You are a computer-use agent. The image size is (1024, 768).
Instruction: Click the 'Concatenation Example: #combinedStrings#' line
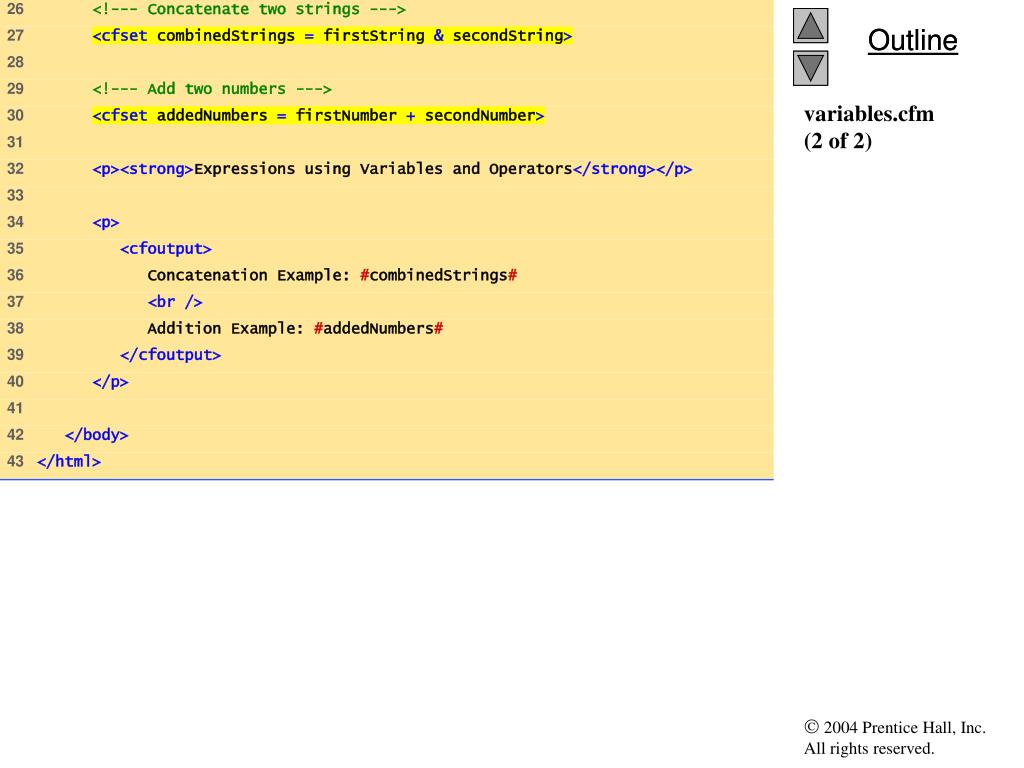[332, 276]
